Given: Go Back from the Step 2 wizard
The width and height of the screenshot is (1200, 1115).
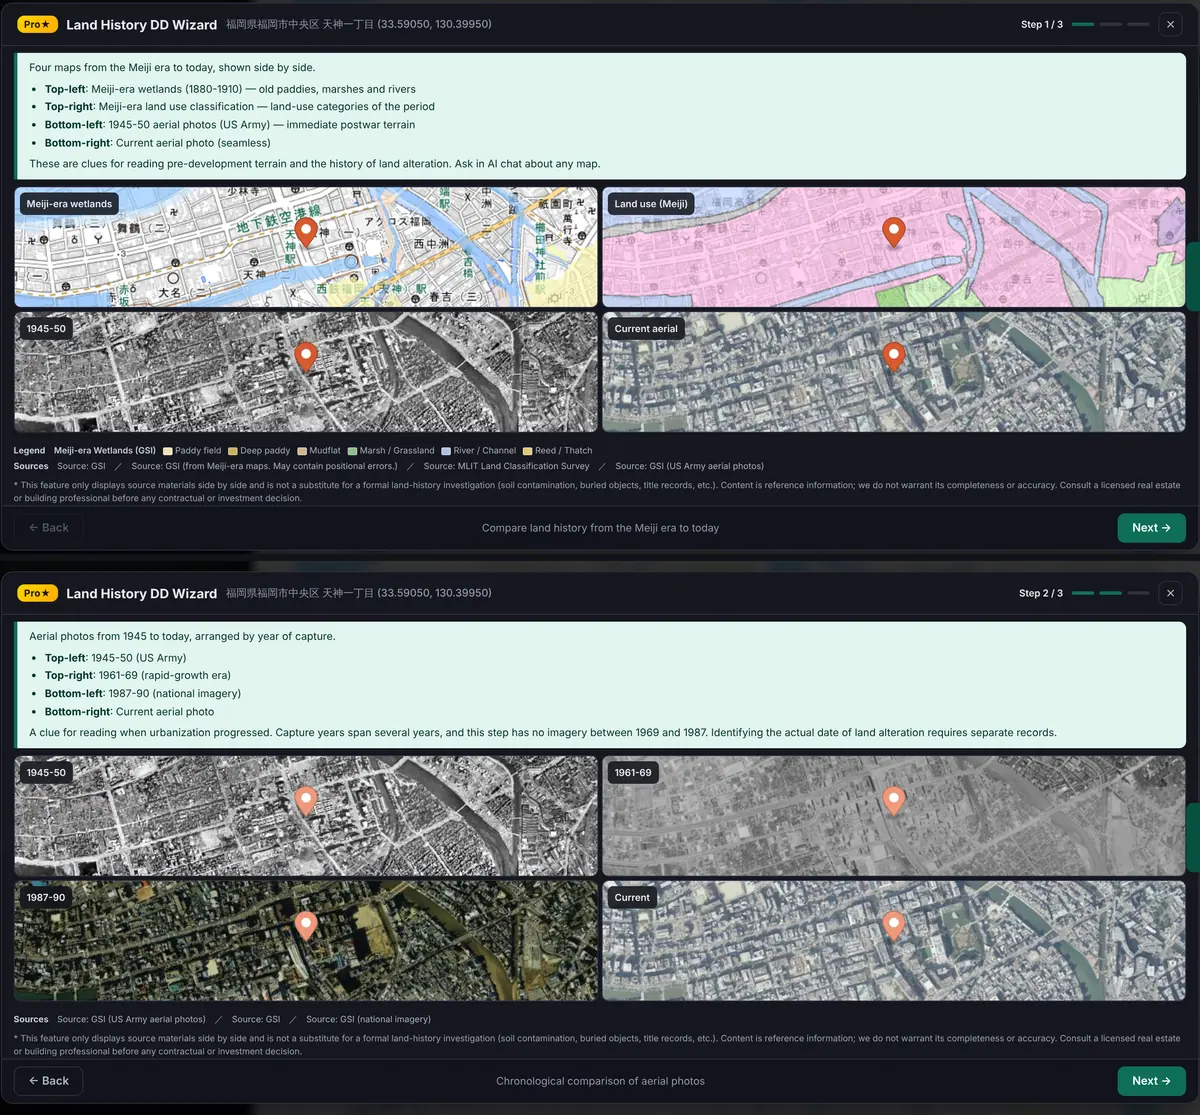Looking at the screenshot, I should 48,1081.
